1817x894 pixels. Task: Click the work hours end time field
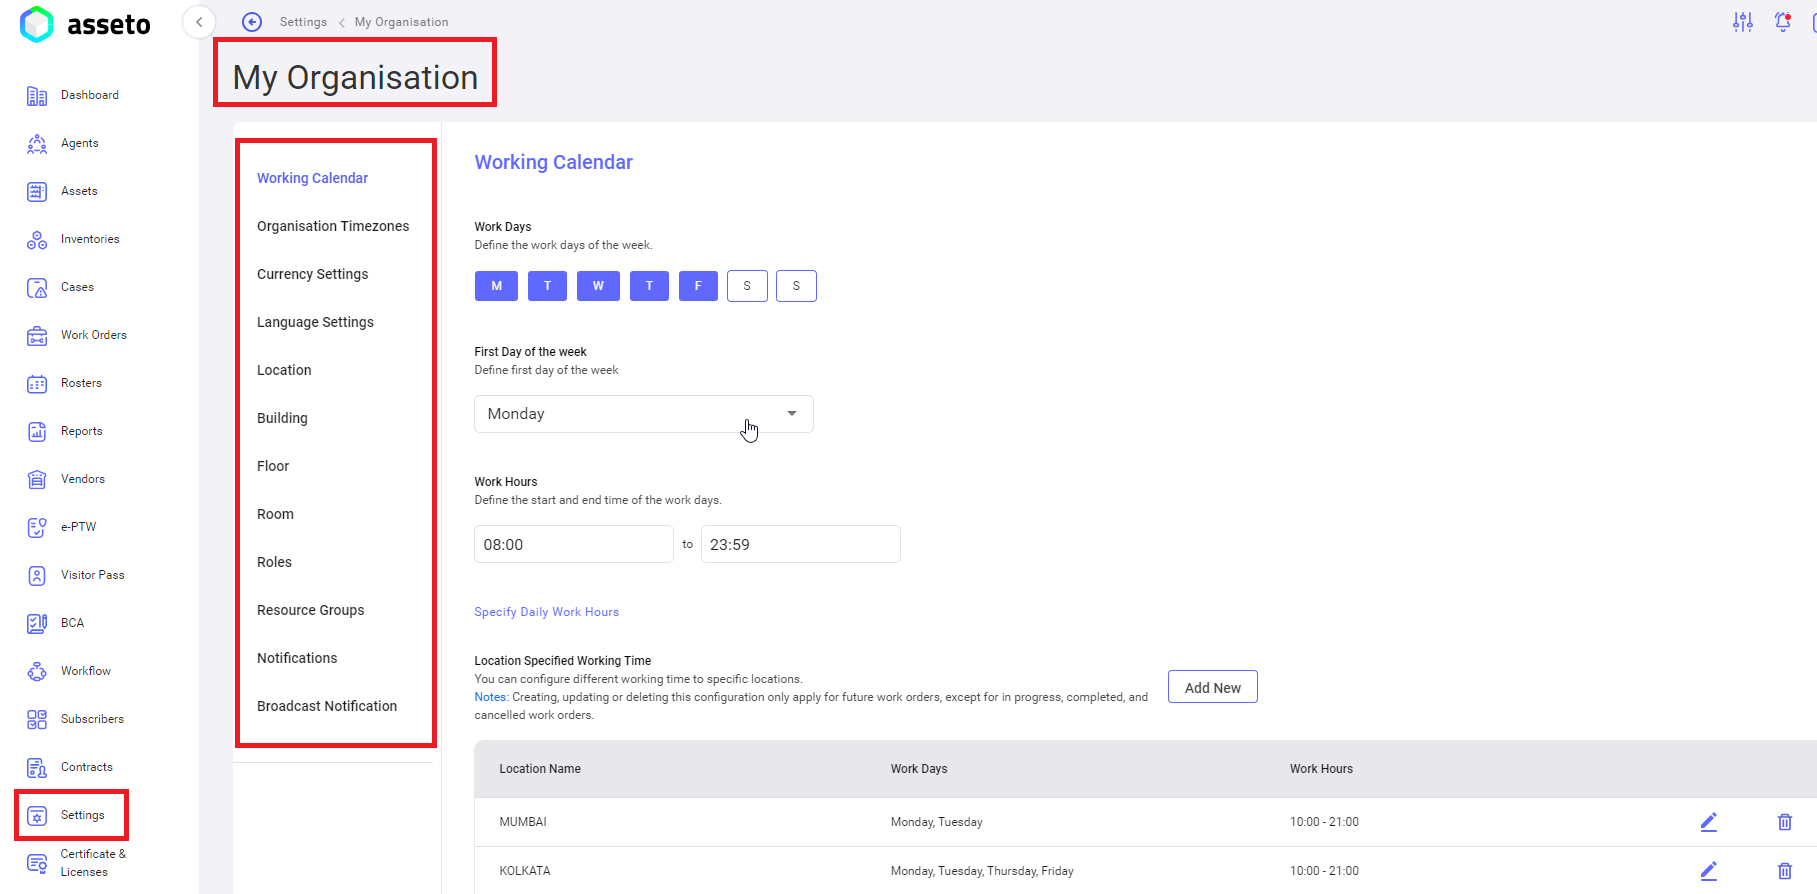click(800, 545)
